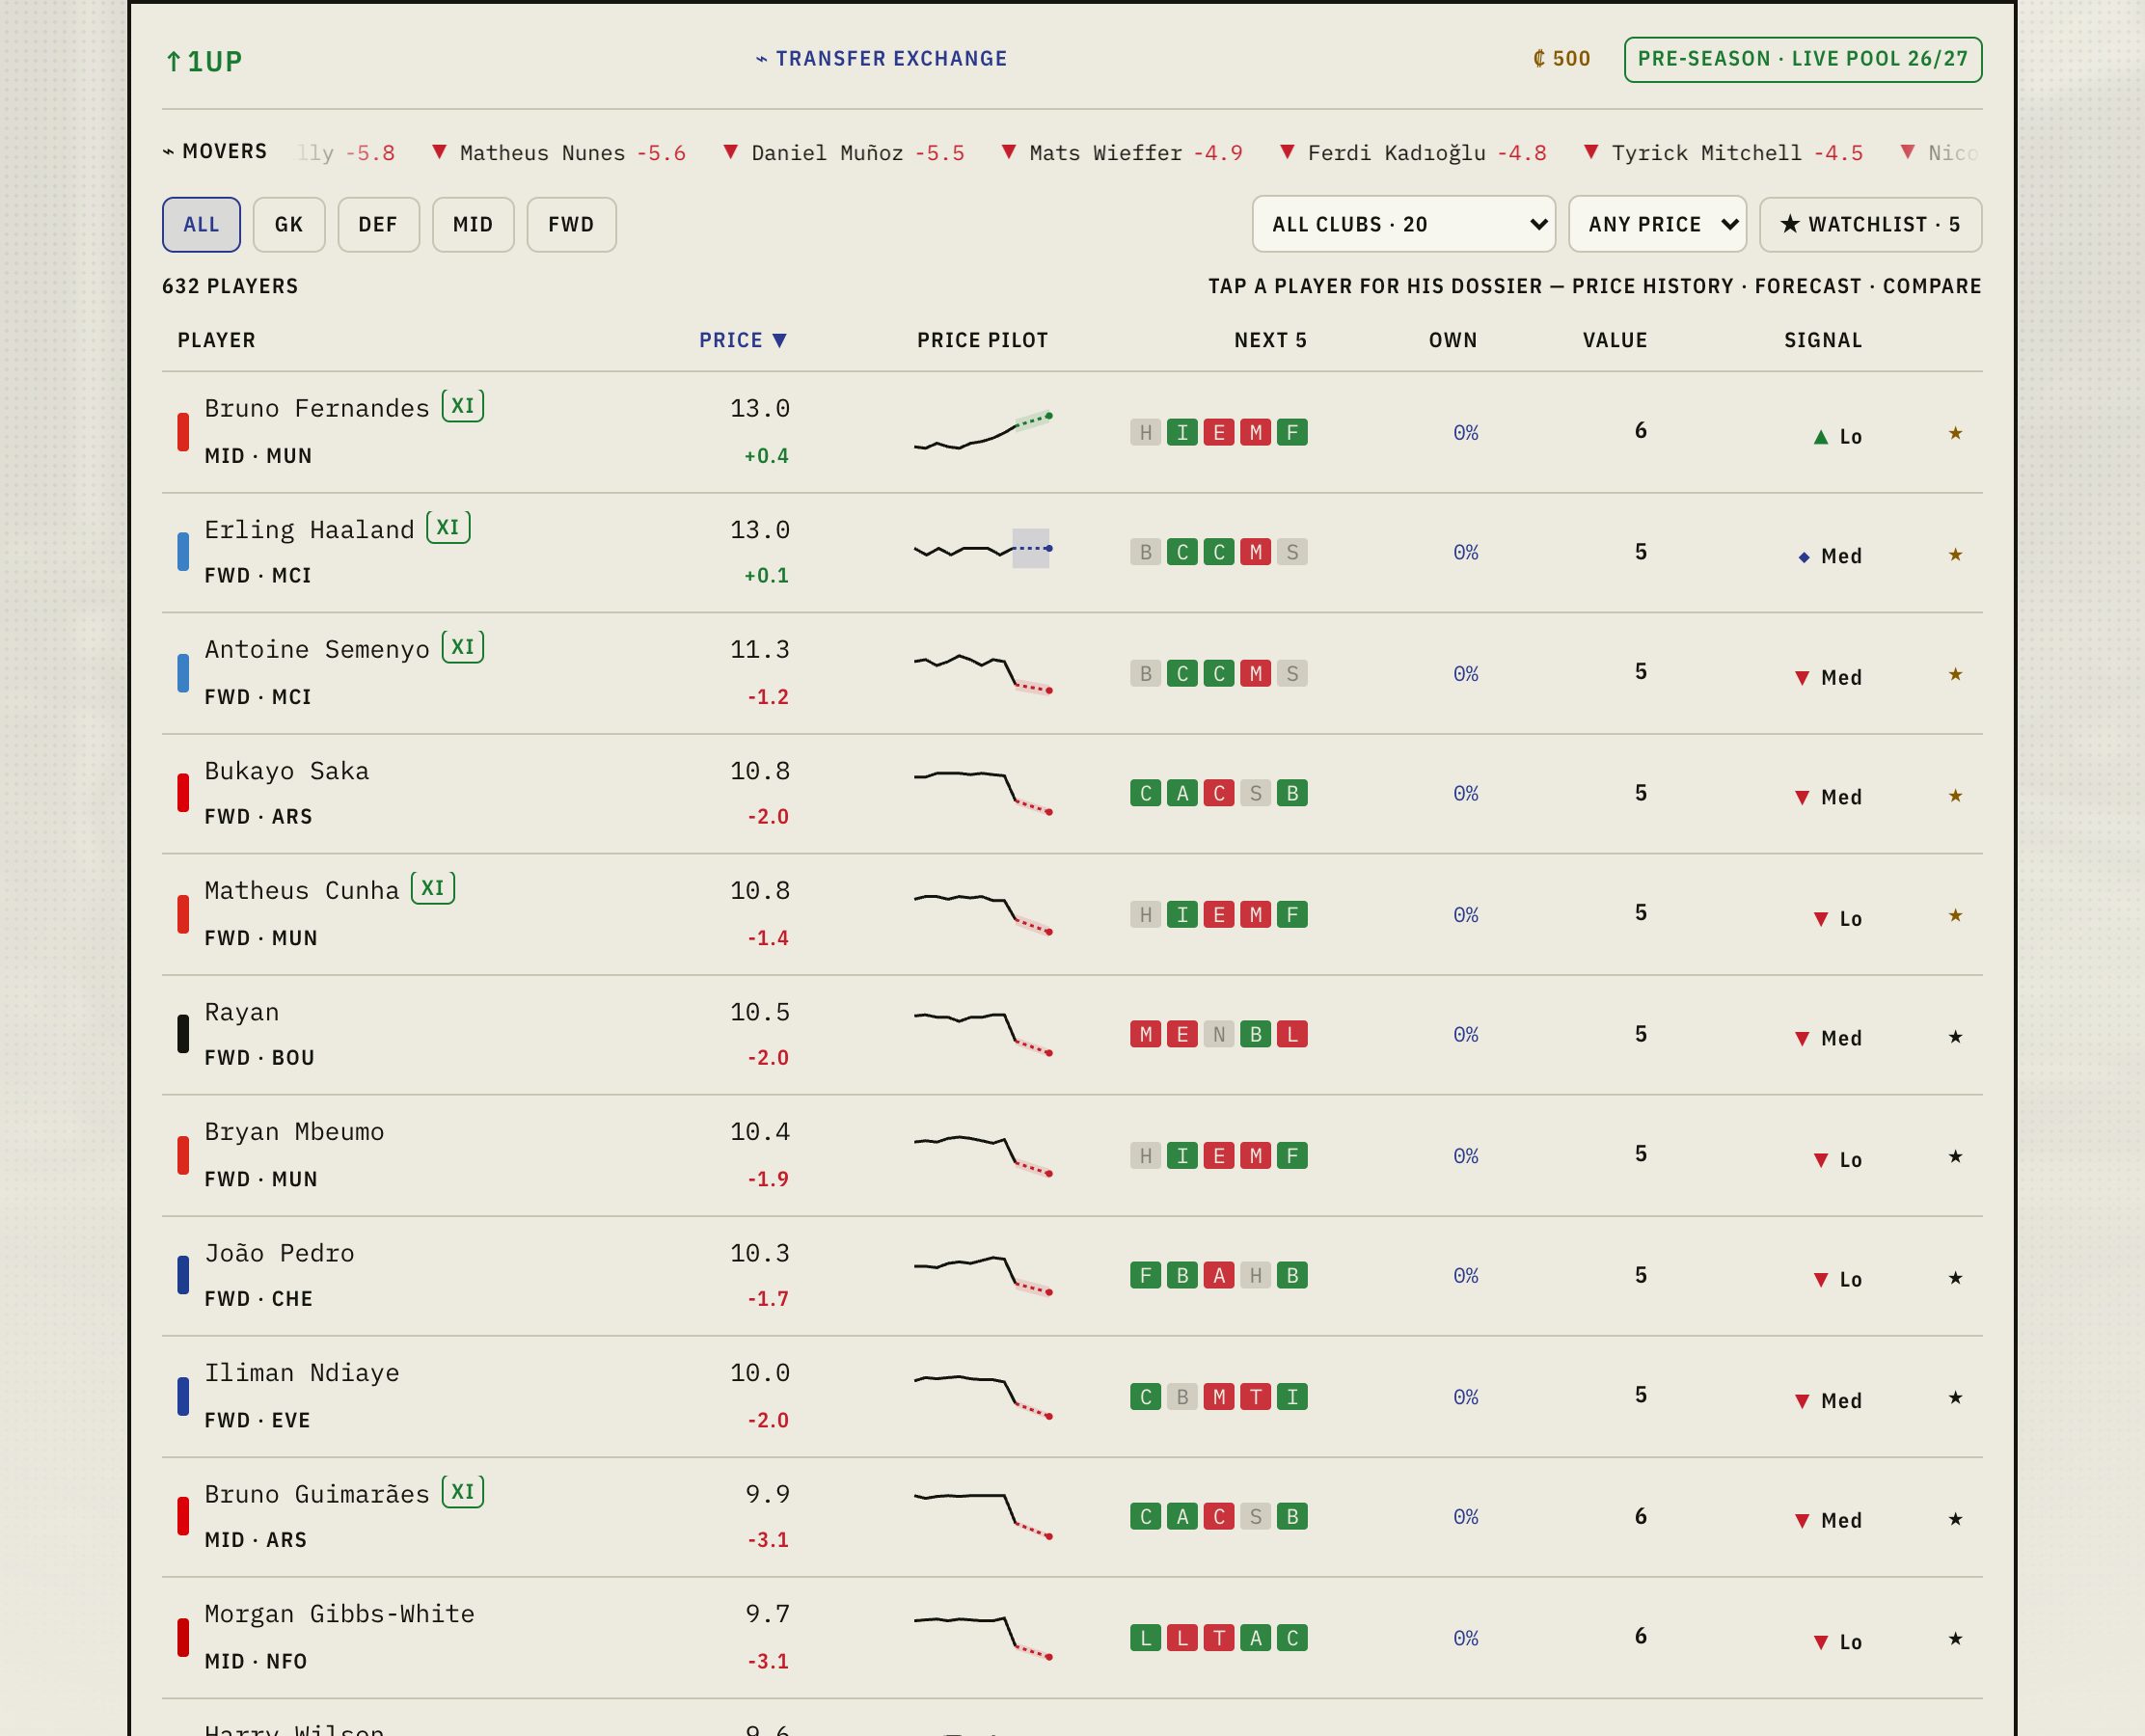Click fixture badge H in Bryan Mbeumo row
The image size is (2145, 1736).
tap(1146, 1156)
